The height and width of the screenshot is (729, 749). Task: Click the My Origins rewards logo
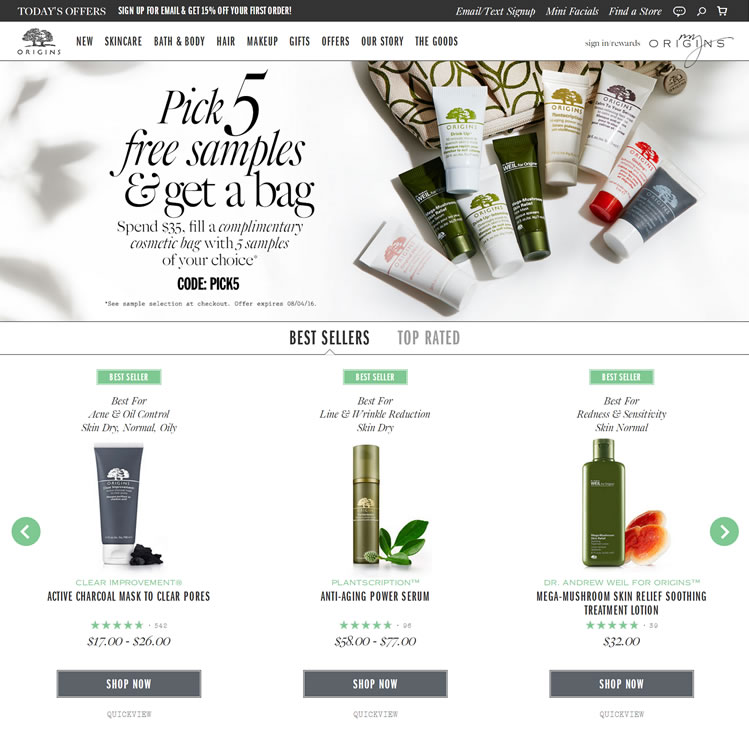(x=690, y=44)
